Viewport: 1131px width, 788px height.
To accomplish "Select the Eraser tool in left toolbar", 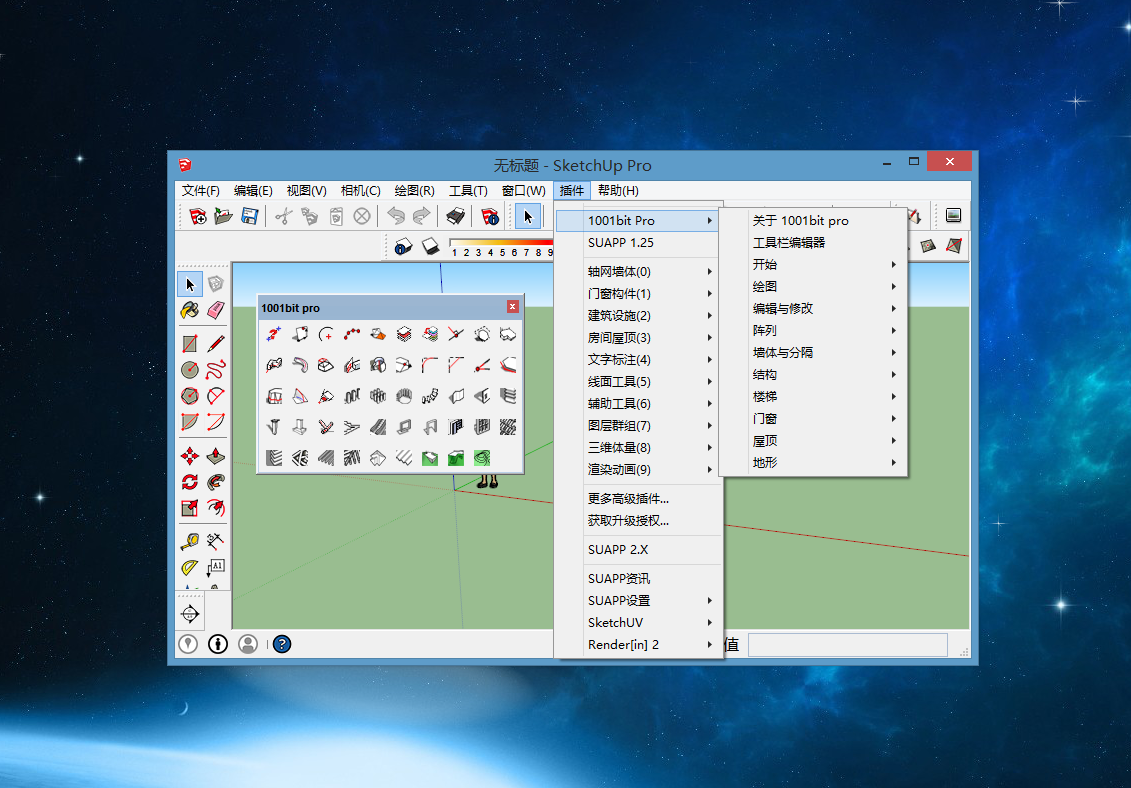I will 216,310.
